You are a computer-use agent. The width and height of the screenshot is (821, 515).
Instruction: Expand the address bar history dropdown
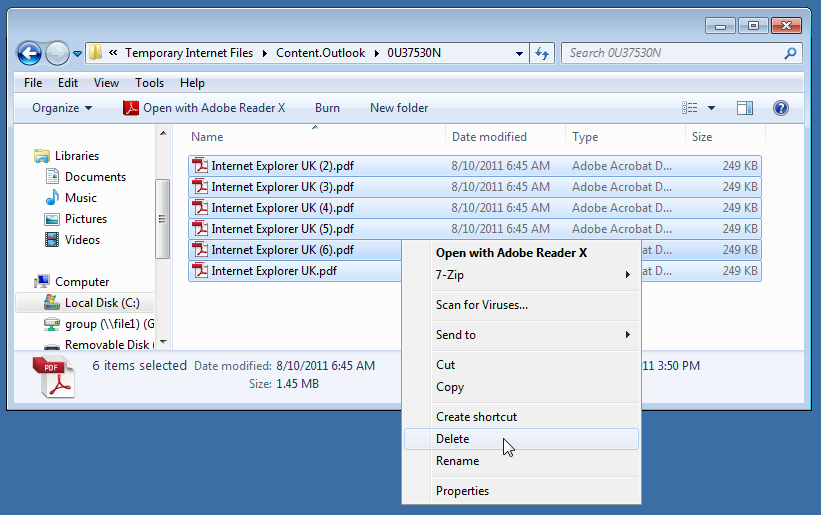pyautogui.click(x=519, y=53)
